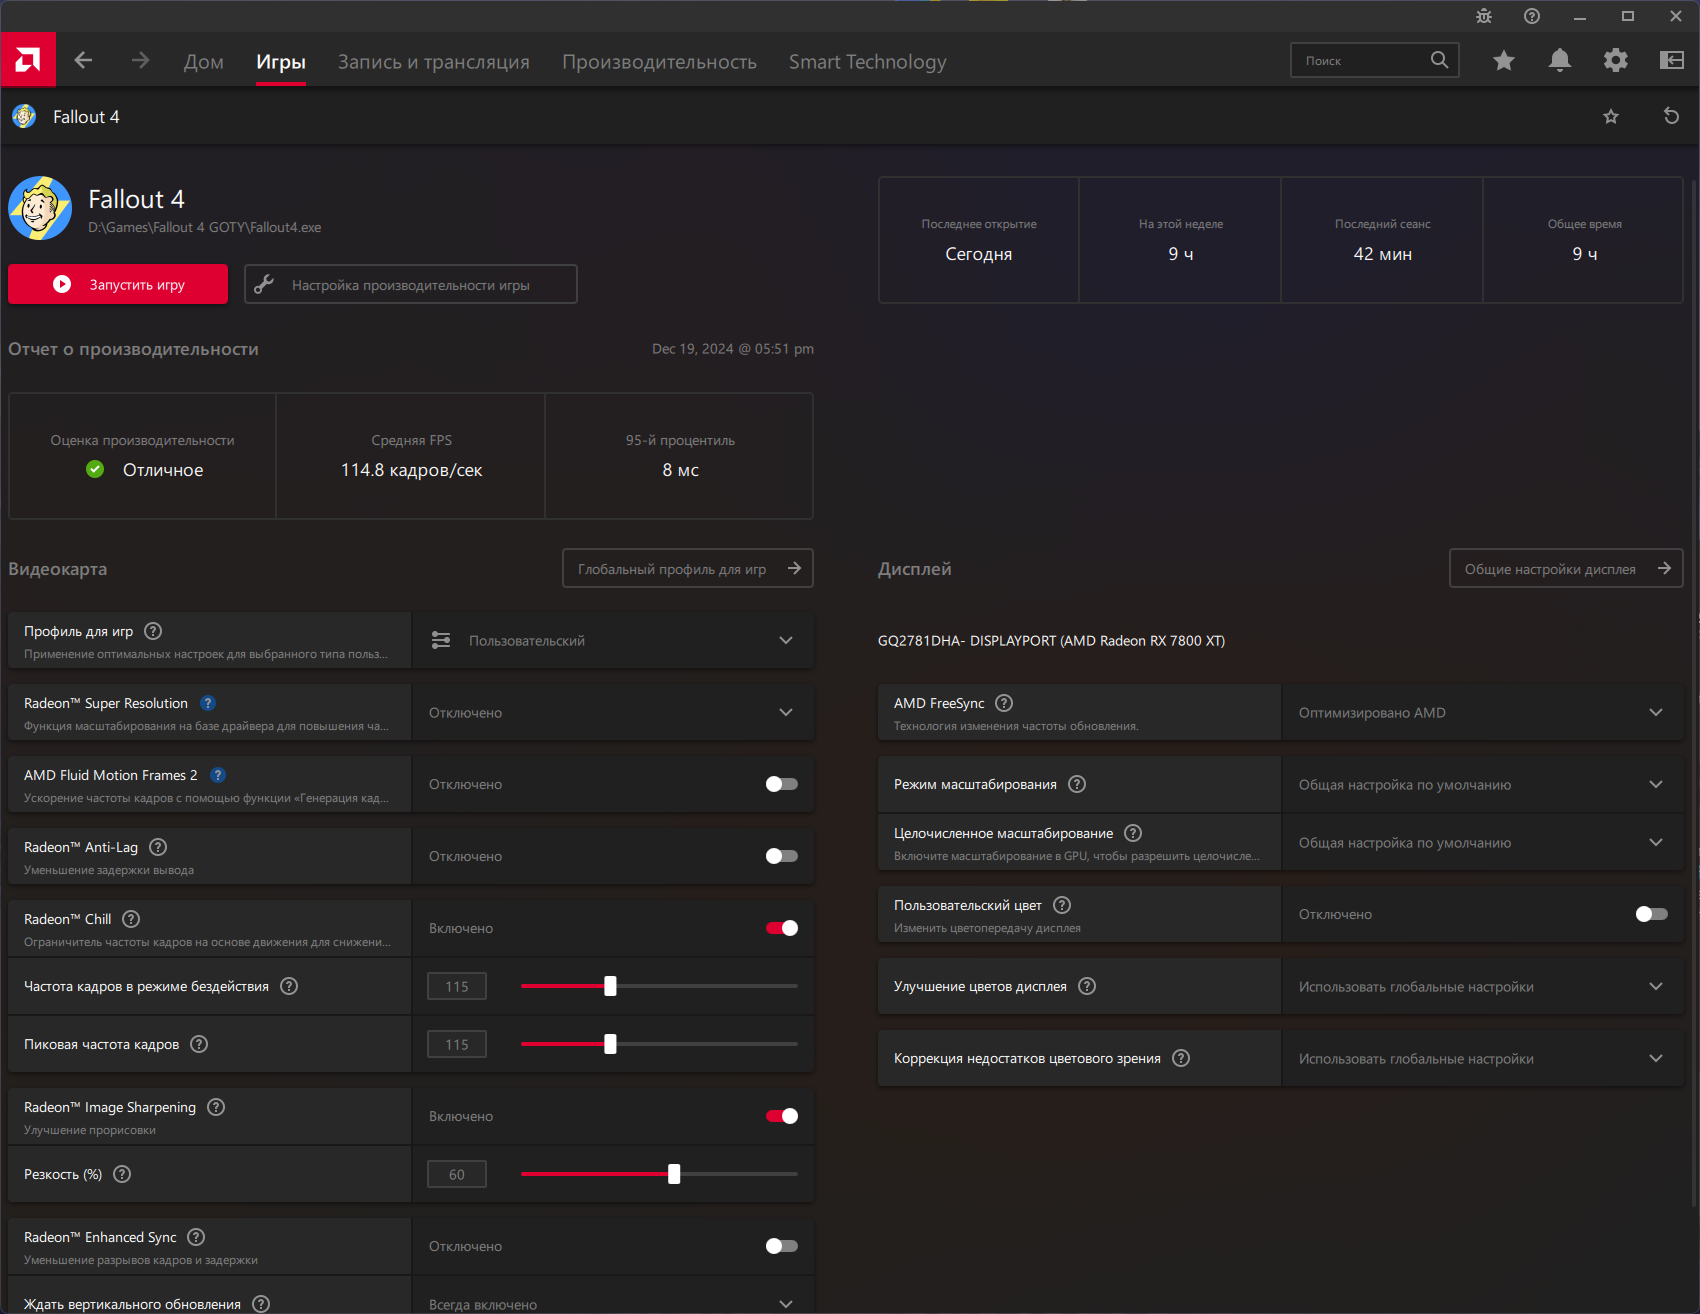Expand Radeon Super Resolution dropdown

point(613,712)
